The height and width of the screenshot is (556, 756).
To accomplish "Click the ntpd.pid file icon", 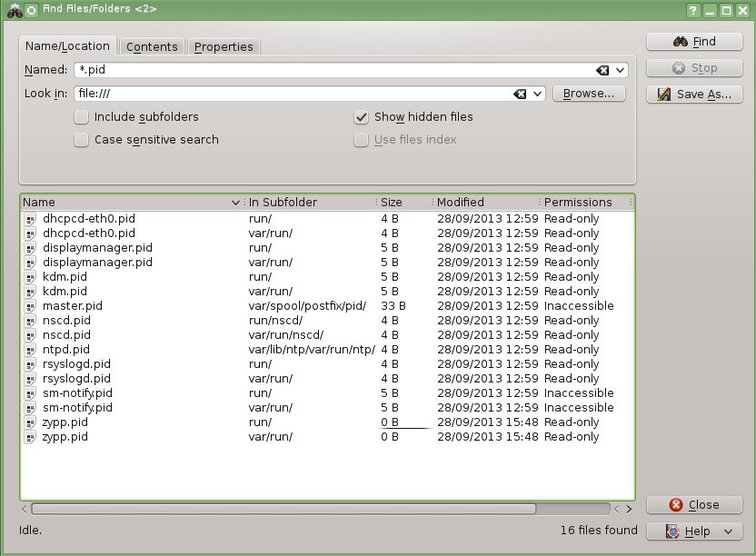I will (30, 350).
